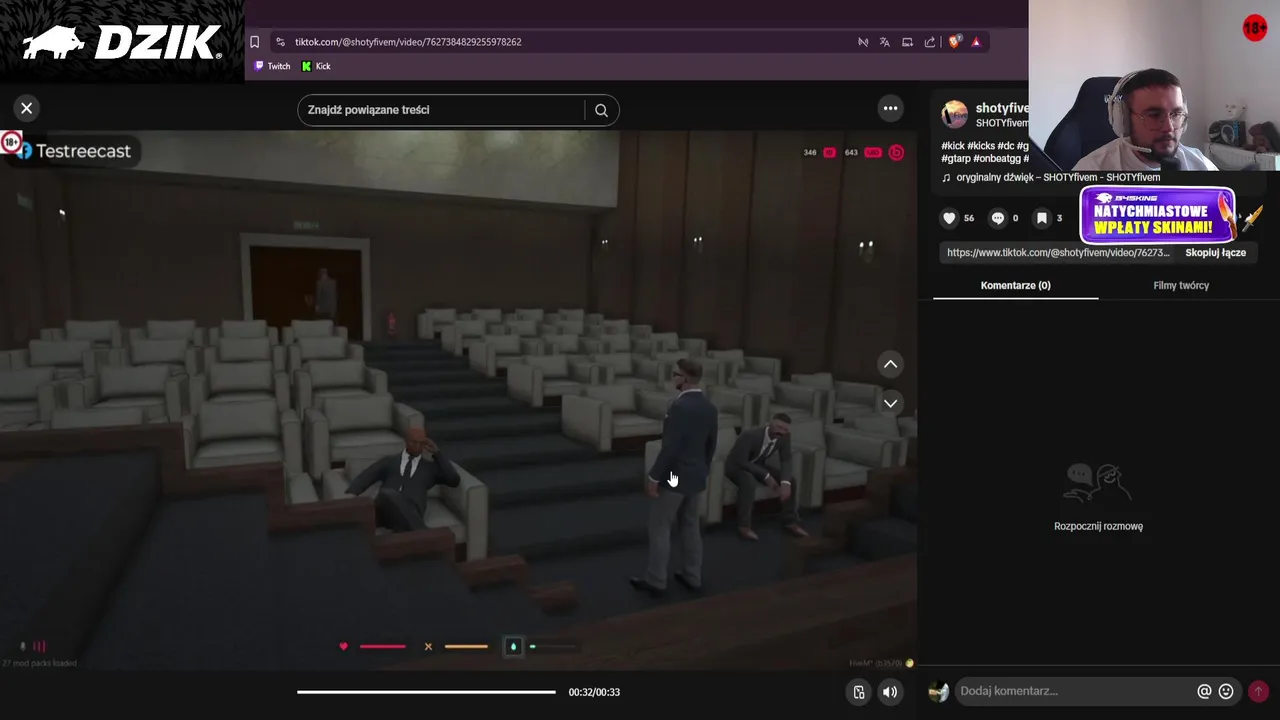Image resolution: width=1280 pixels, height=720 pixels.
Task: Click the 'Skopiuj łącze' copy link button
Action: (x=1215, y=253)
